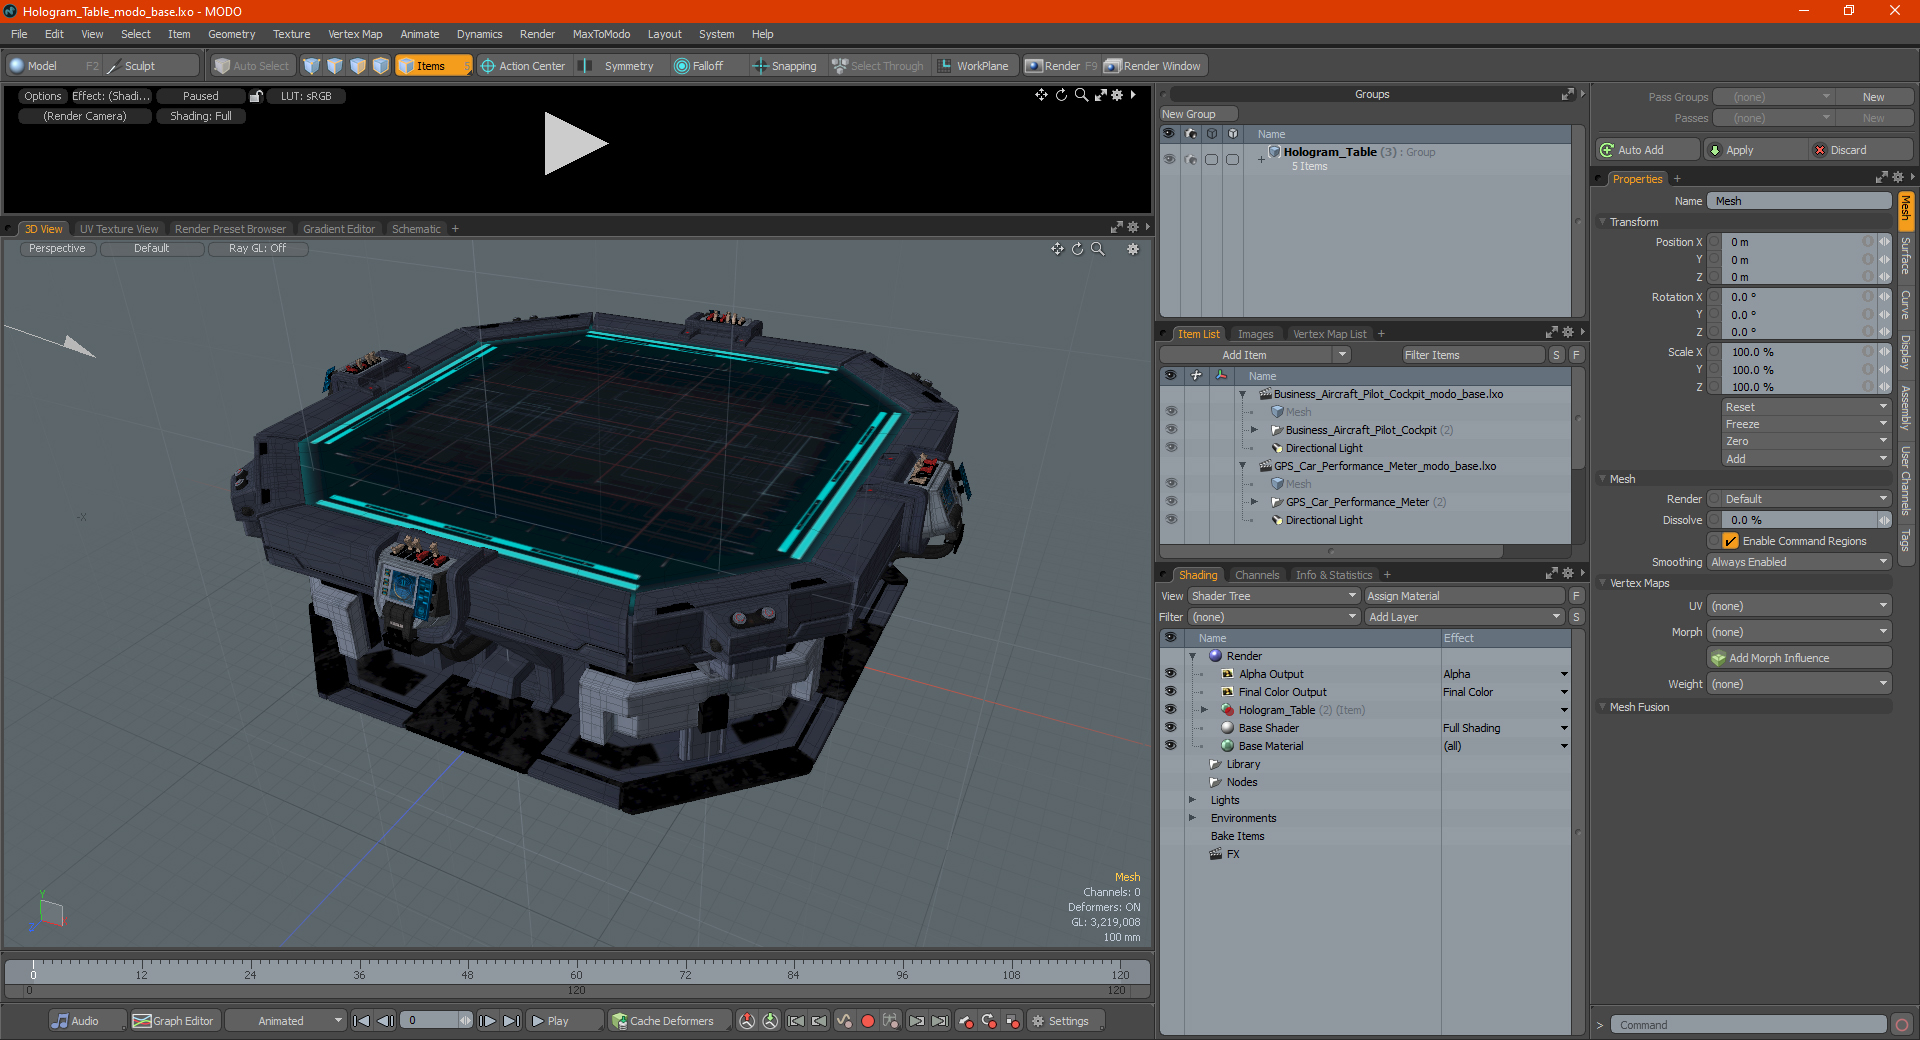The width and height of the screenshot is (1920, 1040).
Task: Open the Vertex Map menu
Action: 355,34
